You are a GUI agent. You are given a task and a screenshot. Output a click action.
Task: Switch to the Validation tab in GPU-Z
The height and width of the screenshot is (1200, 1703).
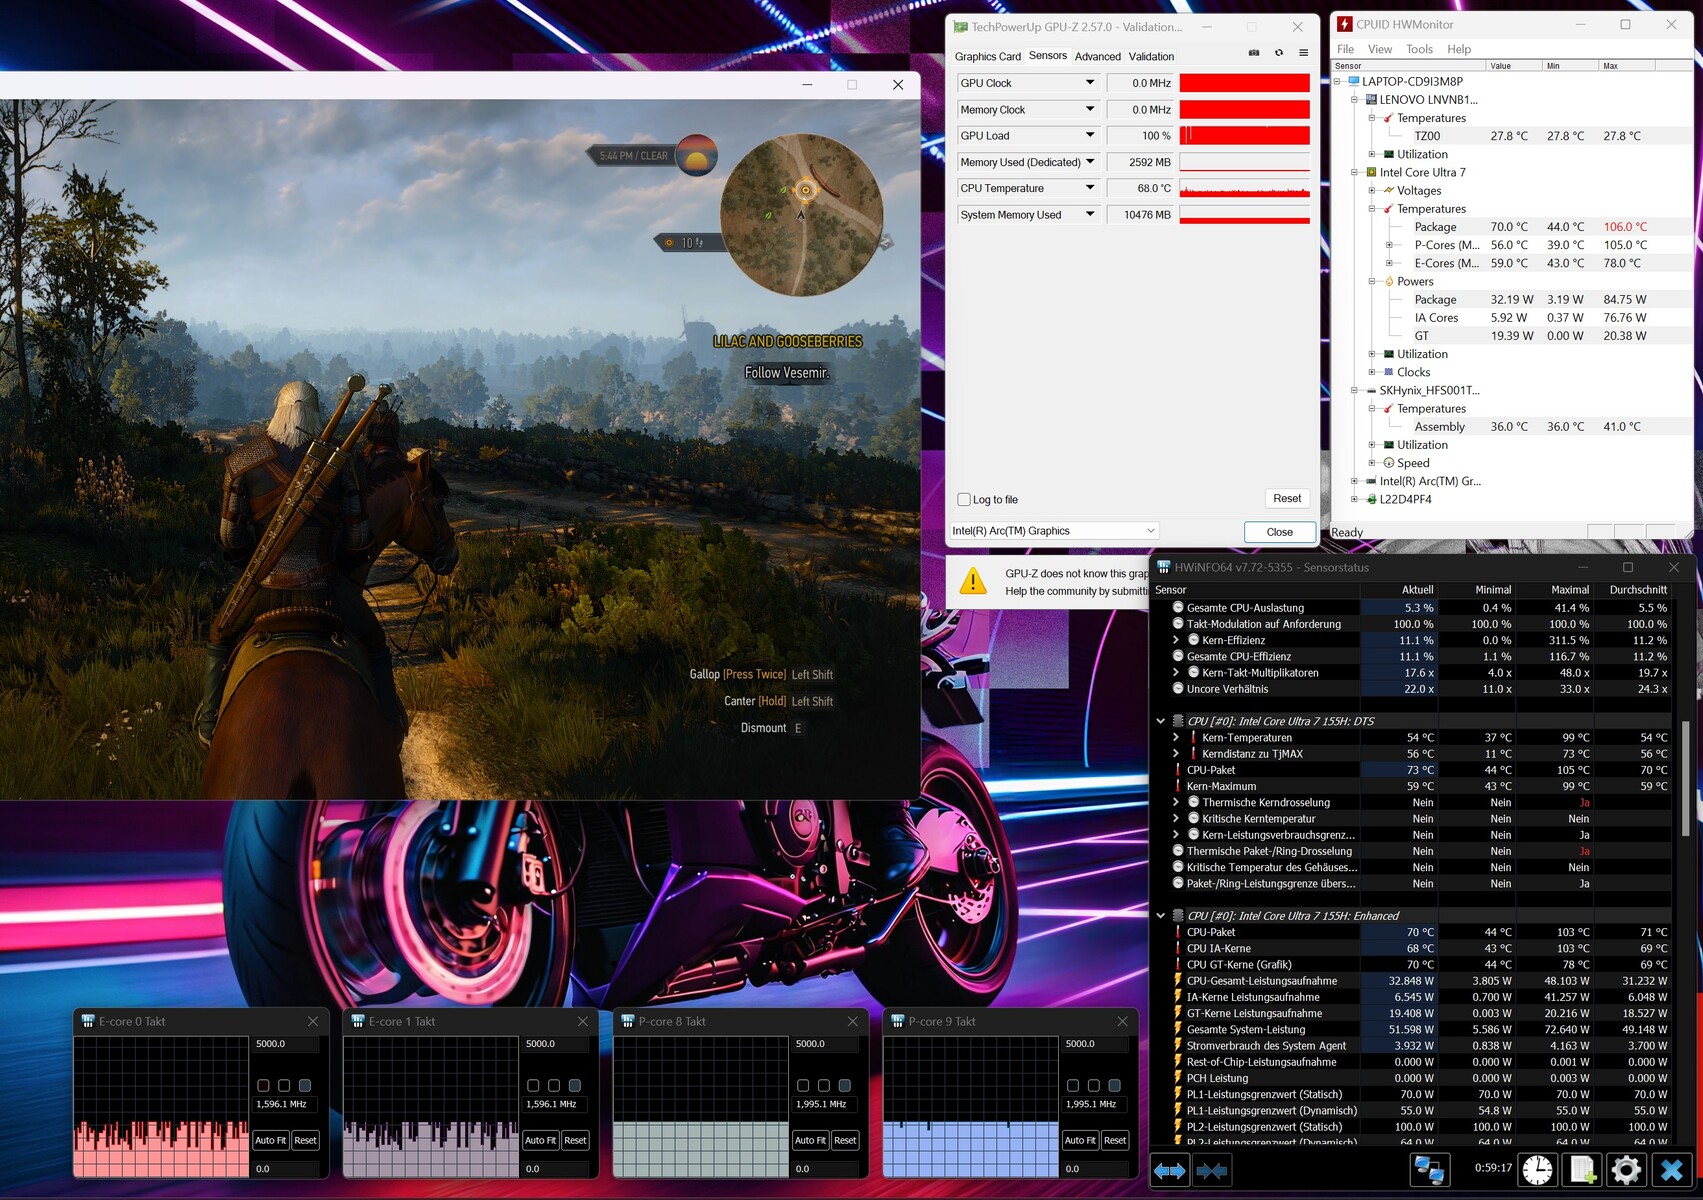pos(1152,56)
